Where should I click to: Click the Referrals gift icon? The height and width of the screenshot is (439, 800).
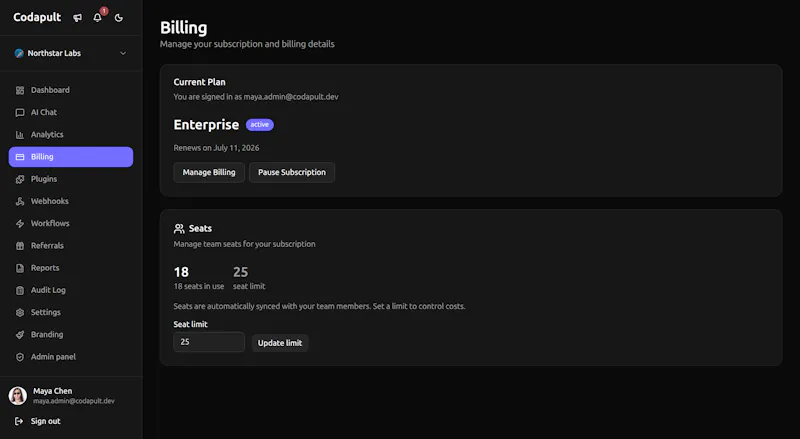pyautogui.click(x=20, y=246)
